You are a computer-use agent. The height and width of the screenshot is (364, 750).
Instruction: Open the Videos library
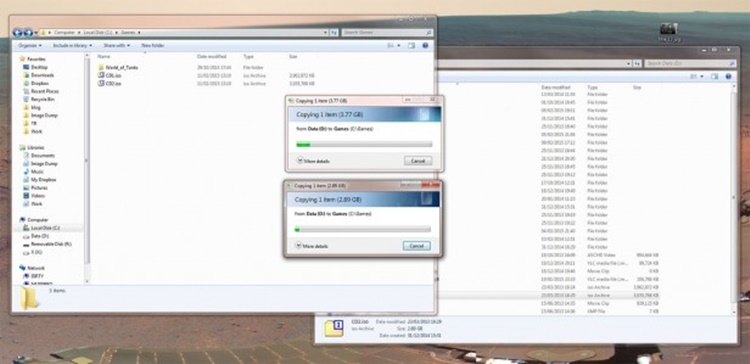tap(34, 195)
